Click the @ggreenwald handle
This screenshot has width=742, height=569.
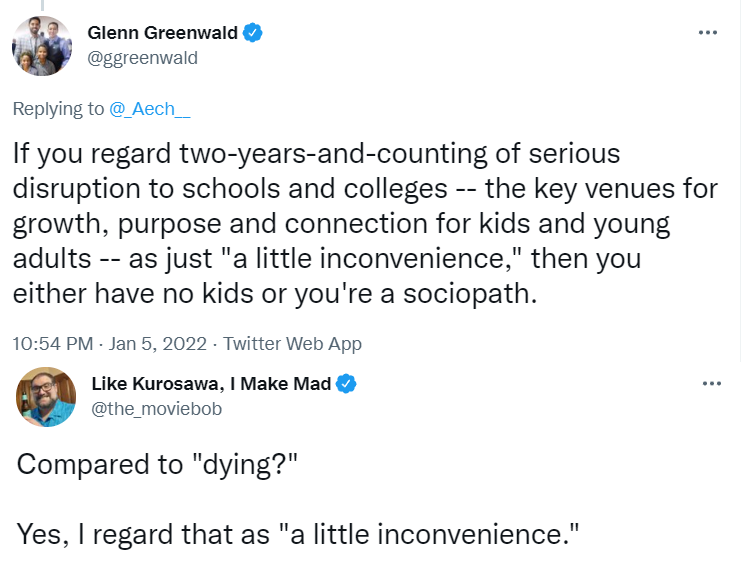[x=142, y=58]
